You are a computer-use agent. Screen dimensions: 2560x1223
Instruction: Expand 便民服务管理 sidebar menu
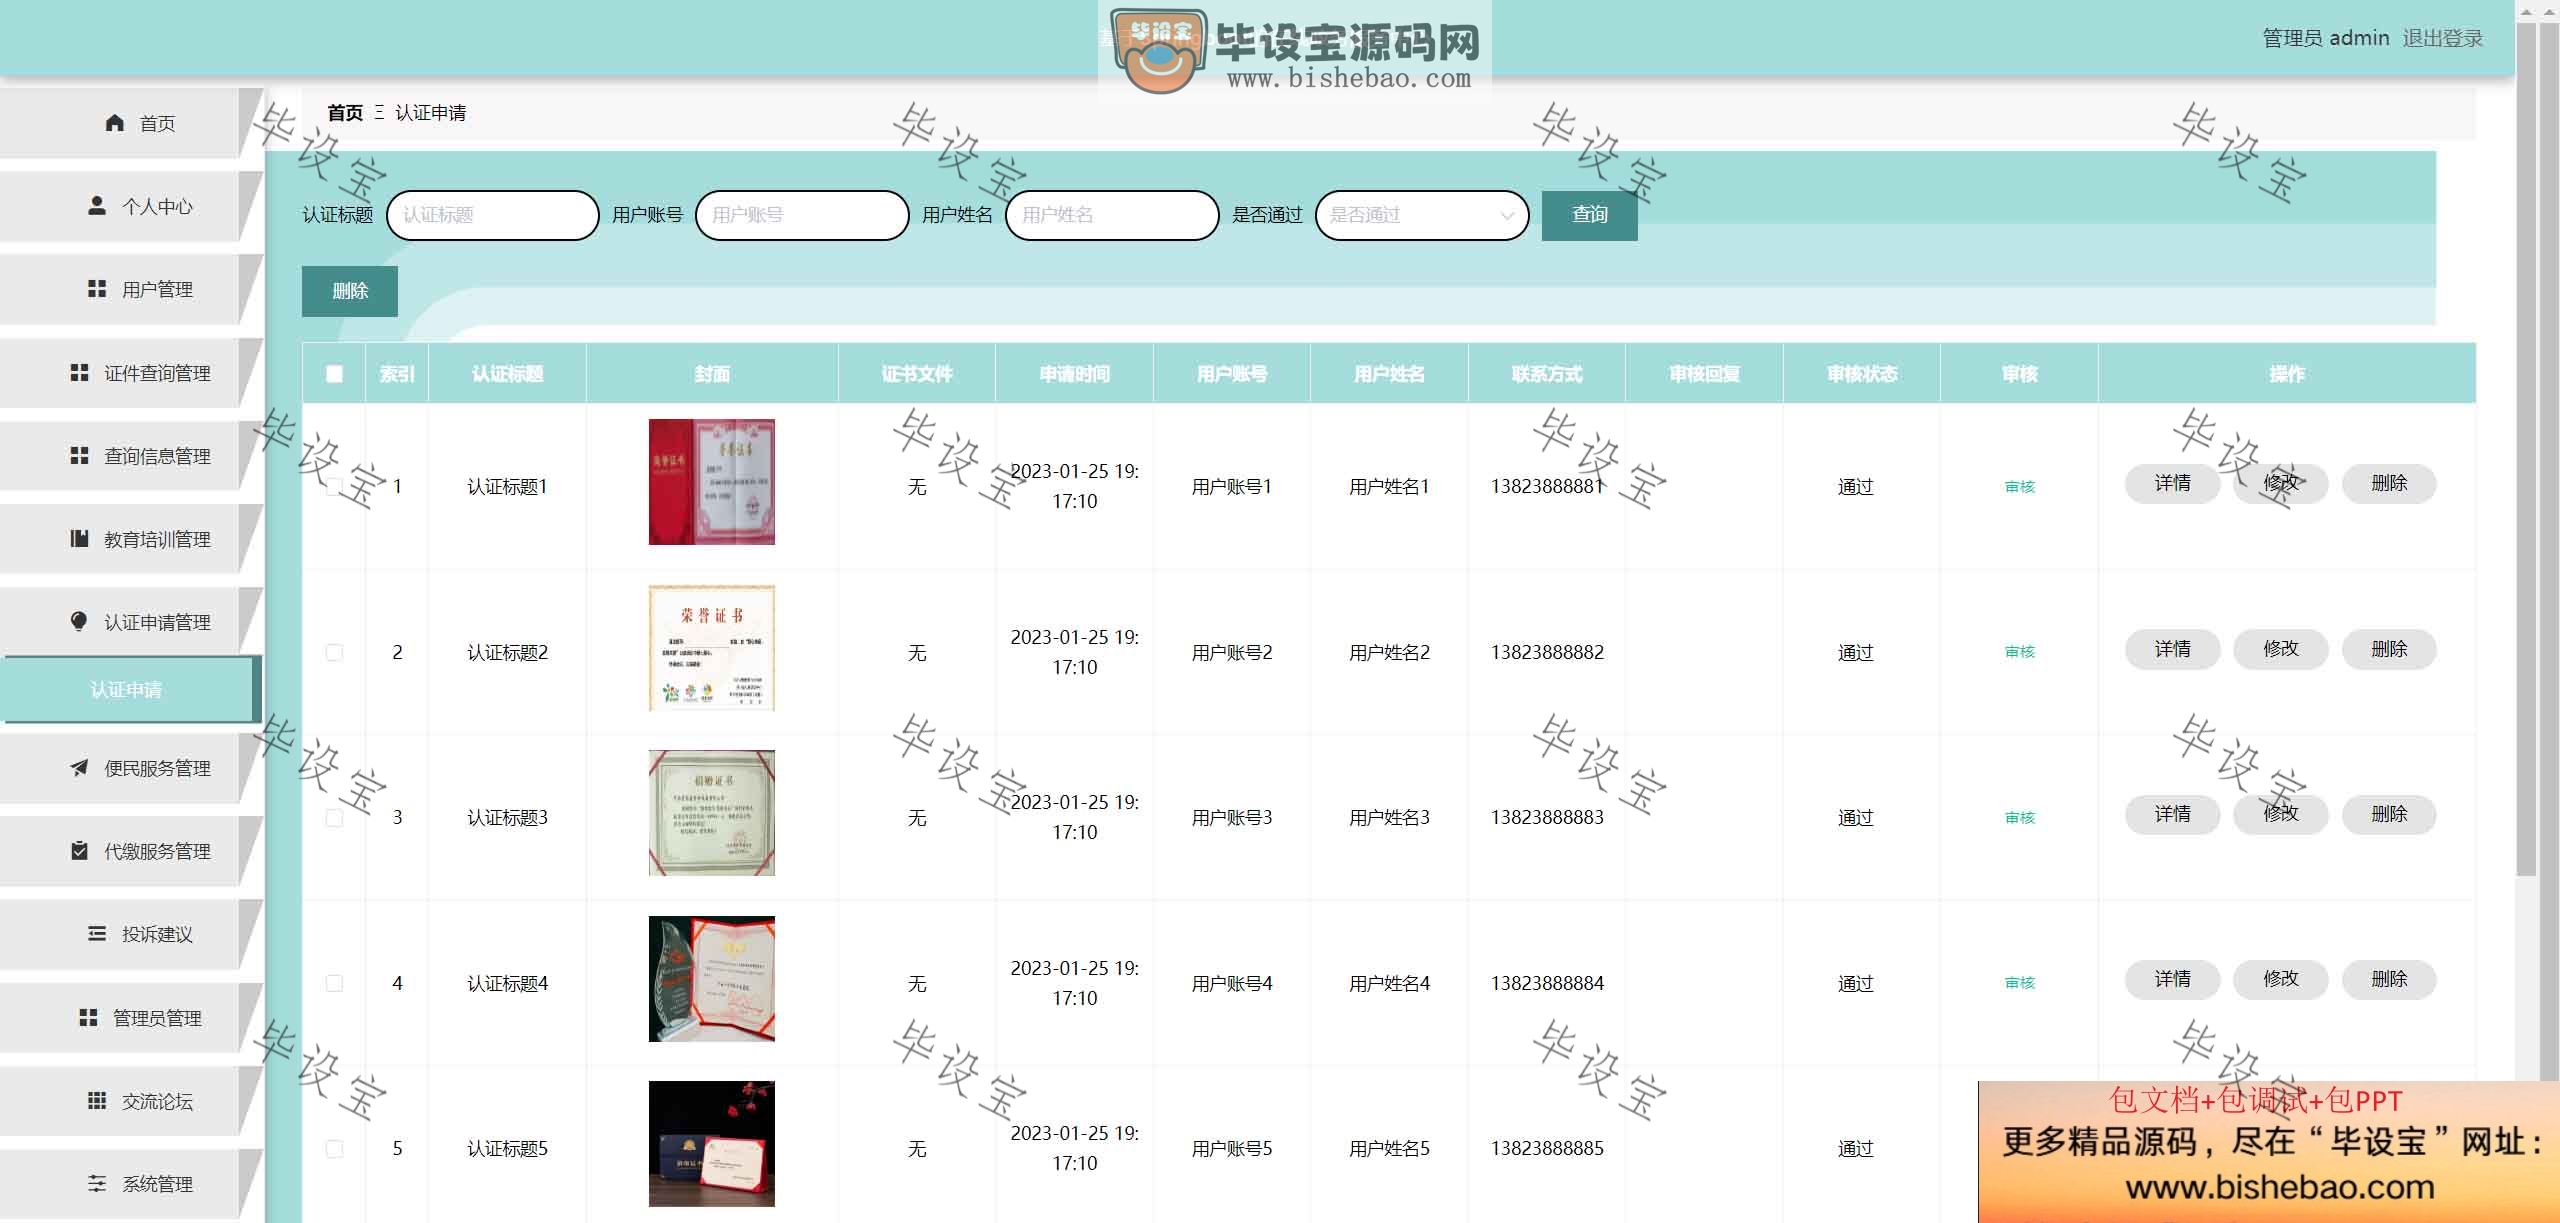click(132, 767)
